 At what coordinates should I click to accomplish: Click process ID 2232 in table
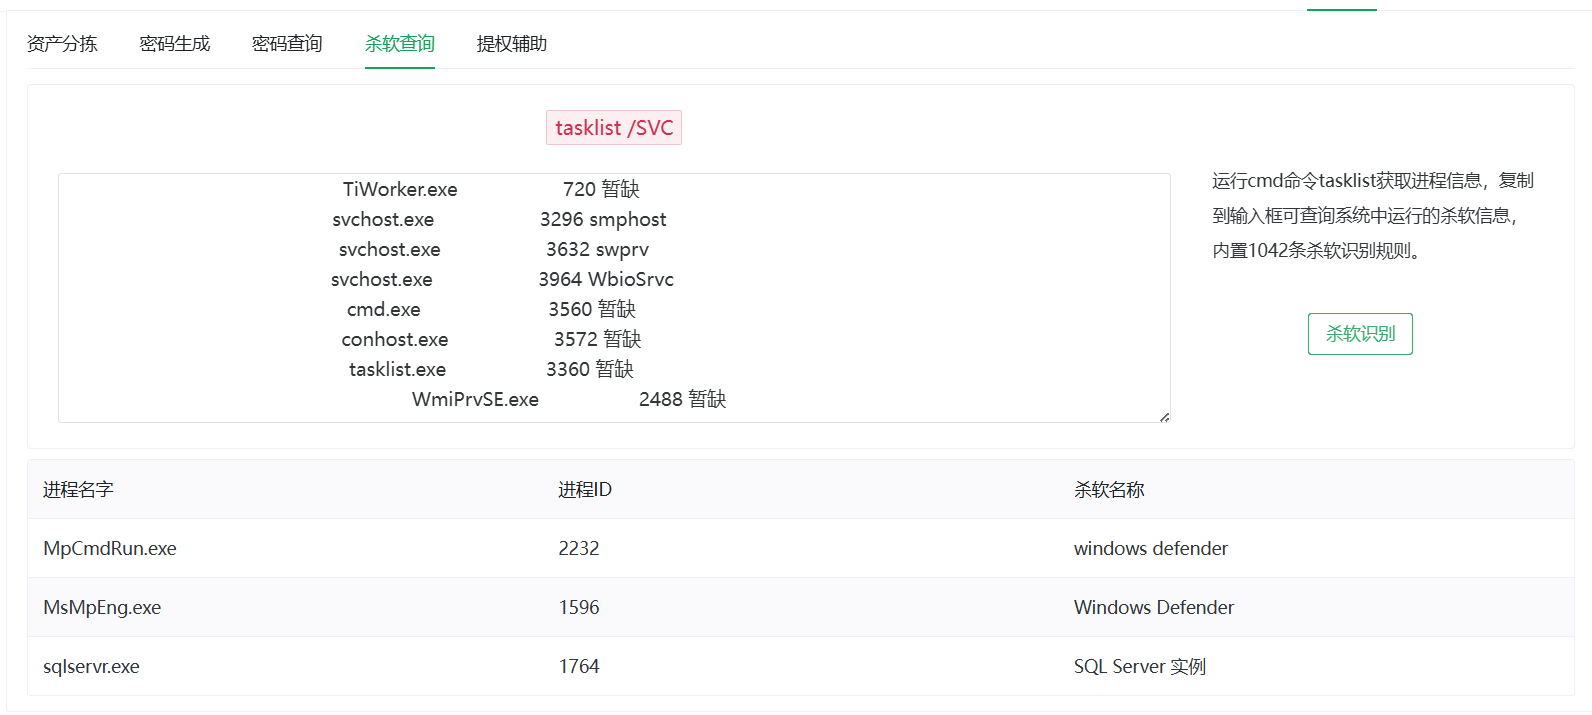click(579, 549)
